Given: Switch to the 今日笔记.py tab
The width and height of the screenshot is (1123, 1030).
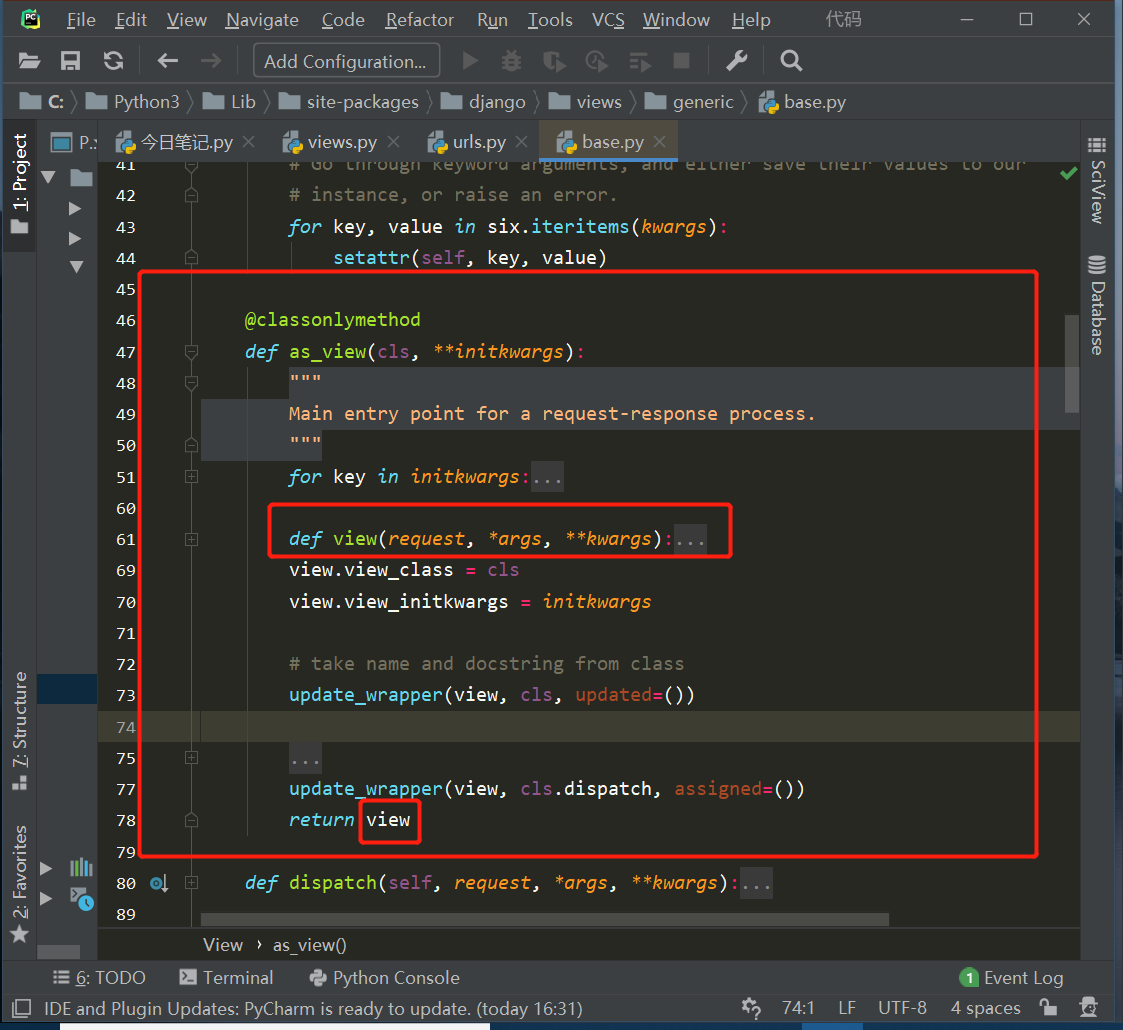Looking at the screenshot, I should [186, 143].
